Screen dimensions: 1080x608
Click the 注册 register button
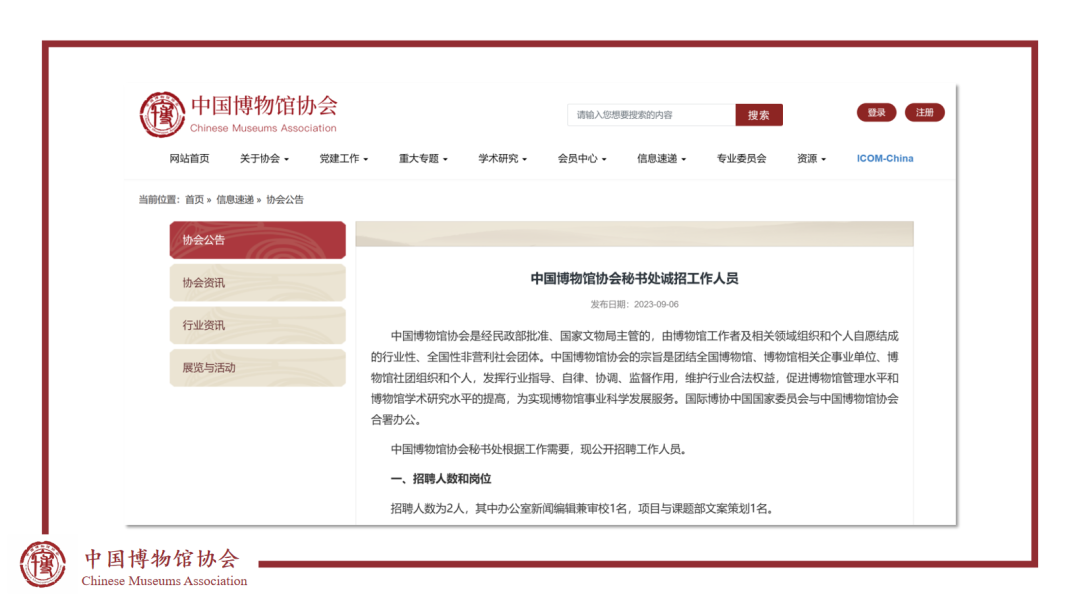924,112
